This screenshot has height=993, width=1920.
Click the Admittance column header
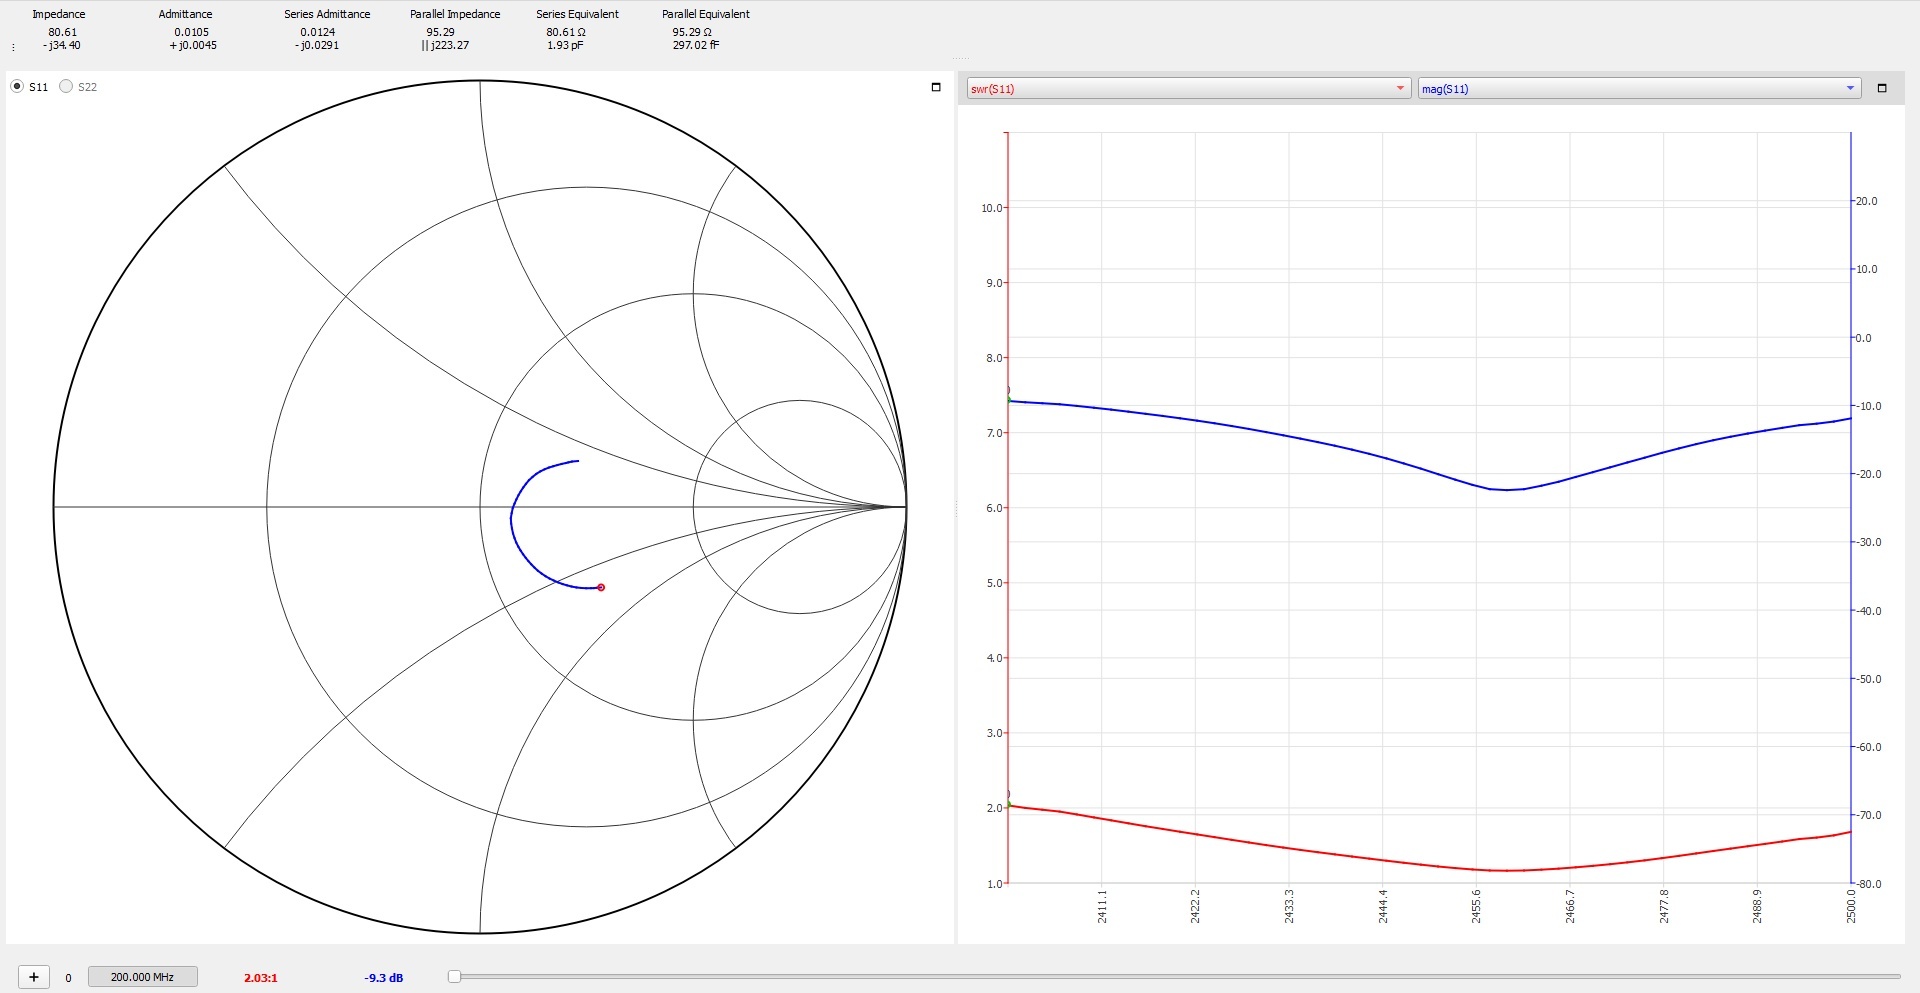coord(185,14)
